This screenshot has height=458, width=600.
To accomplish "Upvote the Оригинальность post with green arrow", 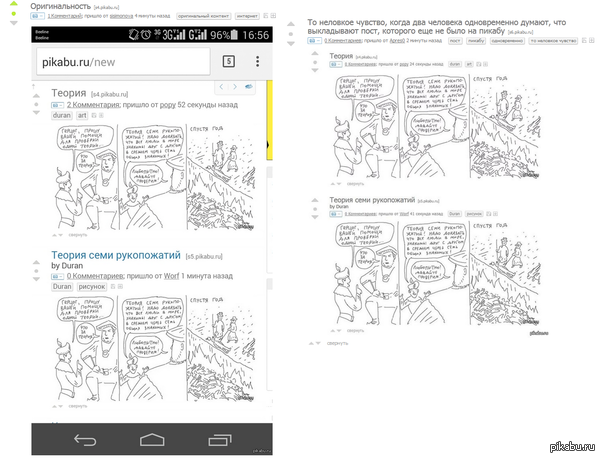I will coord(13,3).
